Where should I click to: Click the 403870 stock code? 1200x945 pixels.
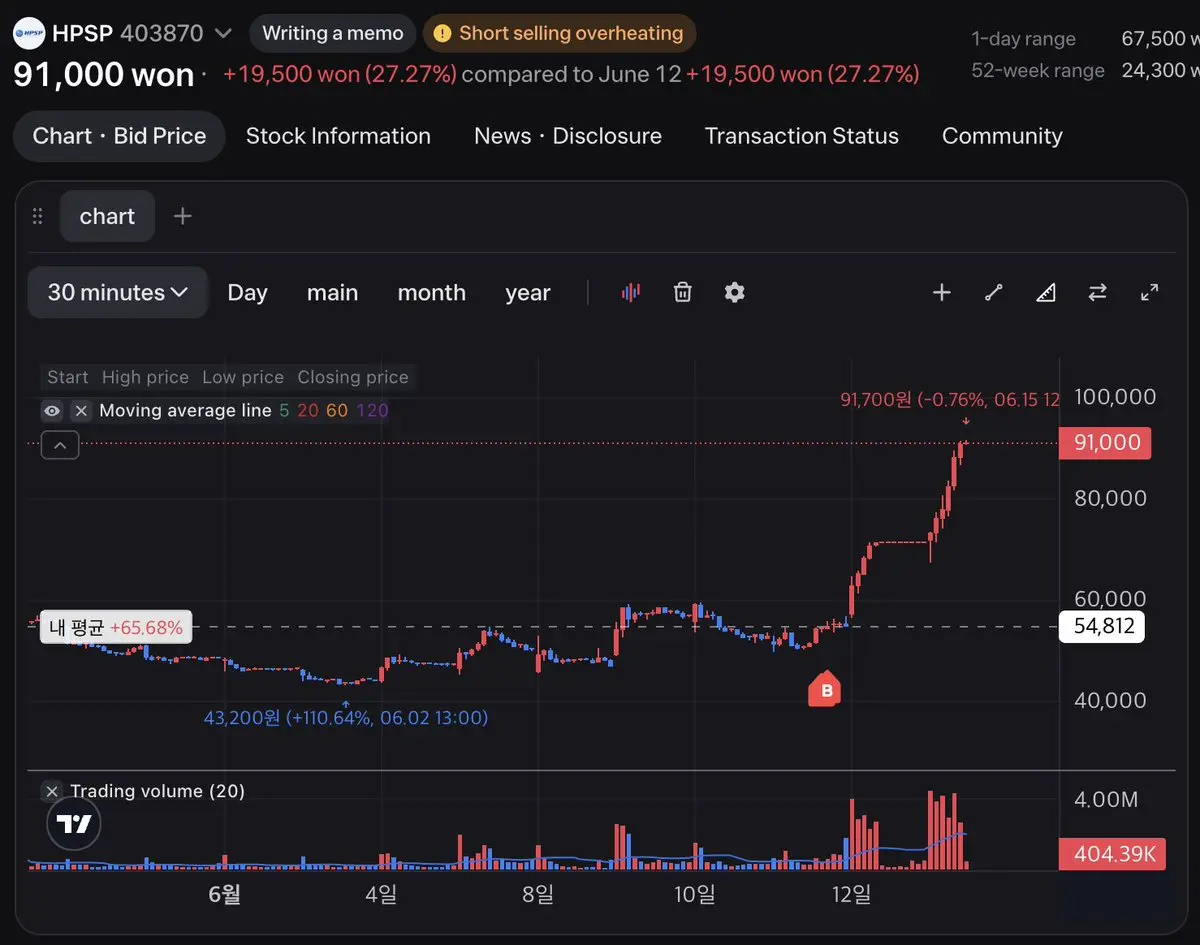click(x=162, y=33)
